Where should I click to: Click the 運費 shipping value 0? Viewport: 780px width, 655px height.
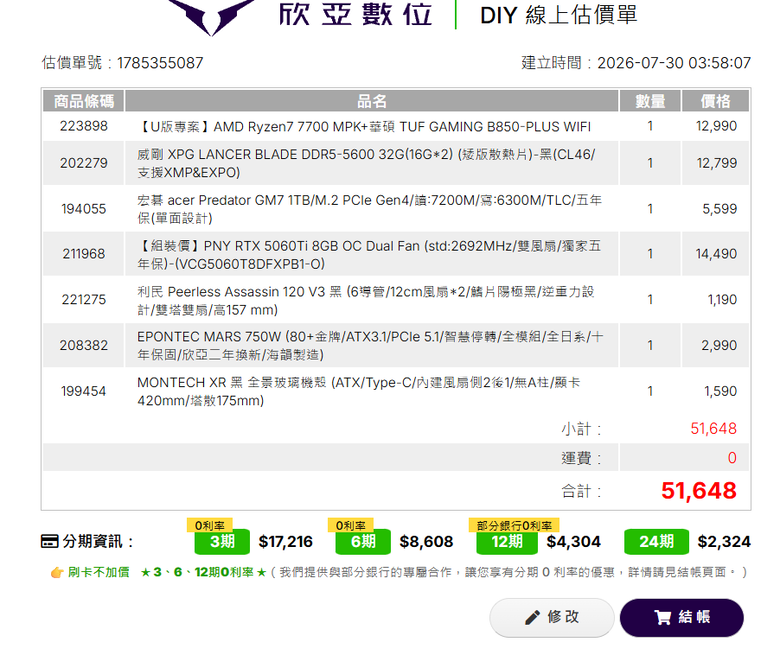(732, 458)
